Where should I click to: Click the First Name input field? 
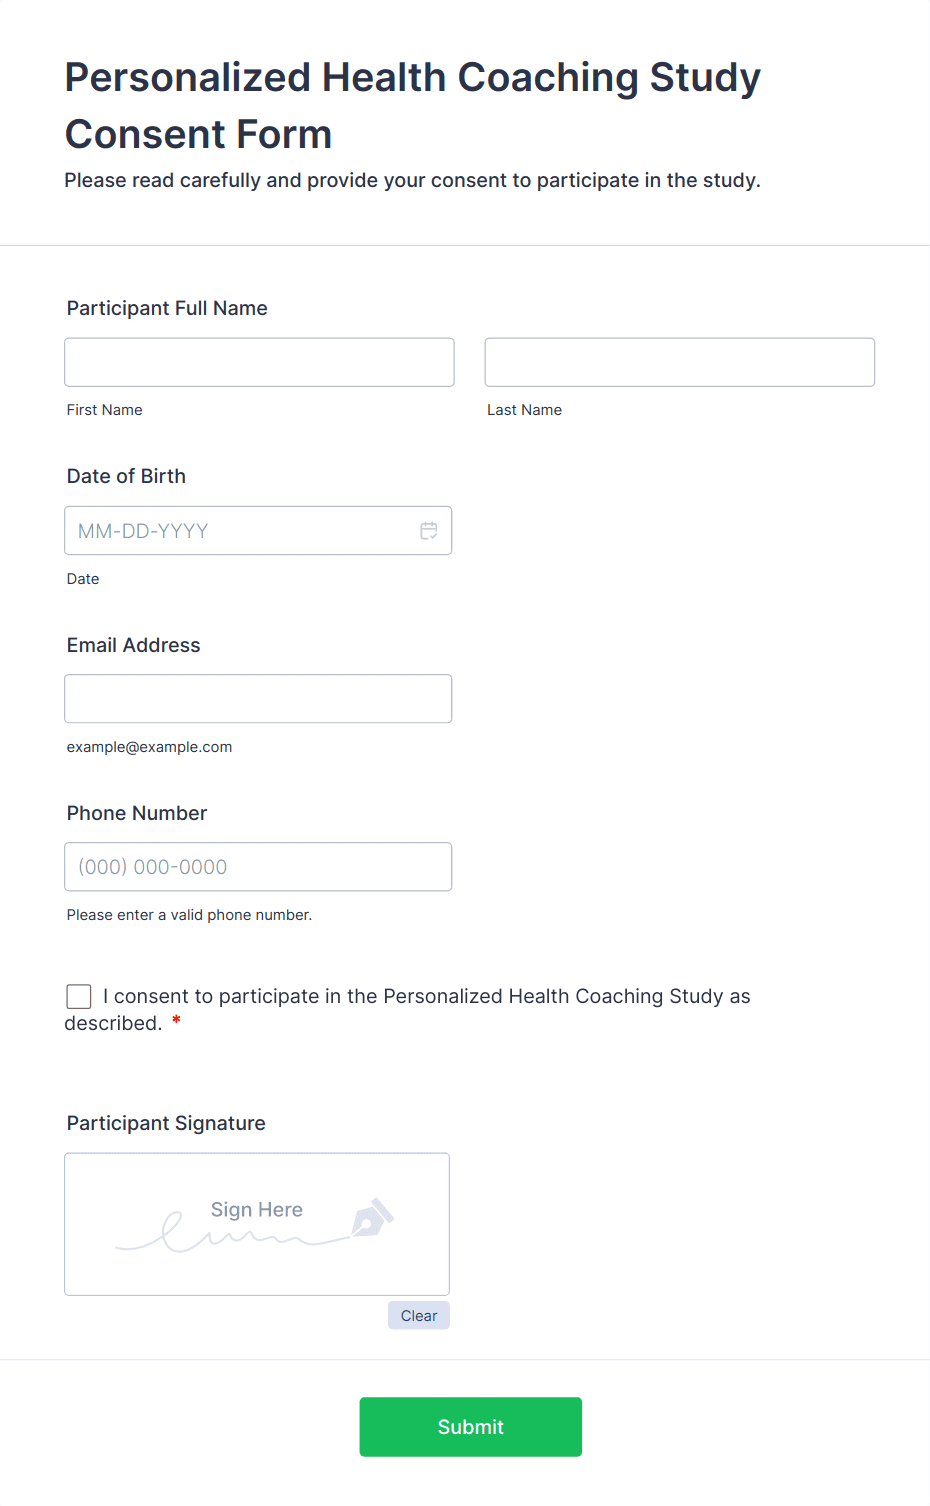coord(259,362)
